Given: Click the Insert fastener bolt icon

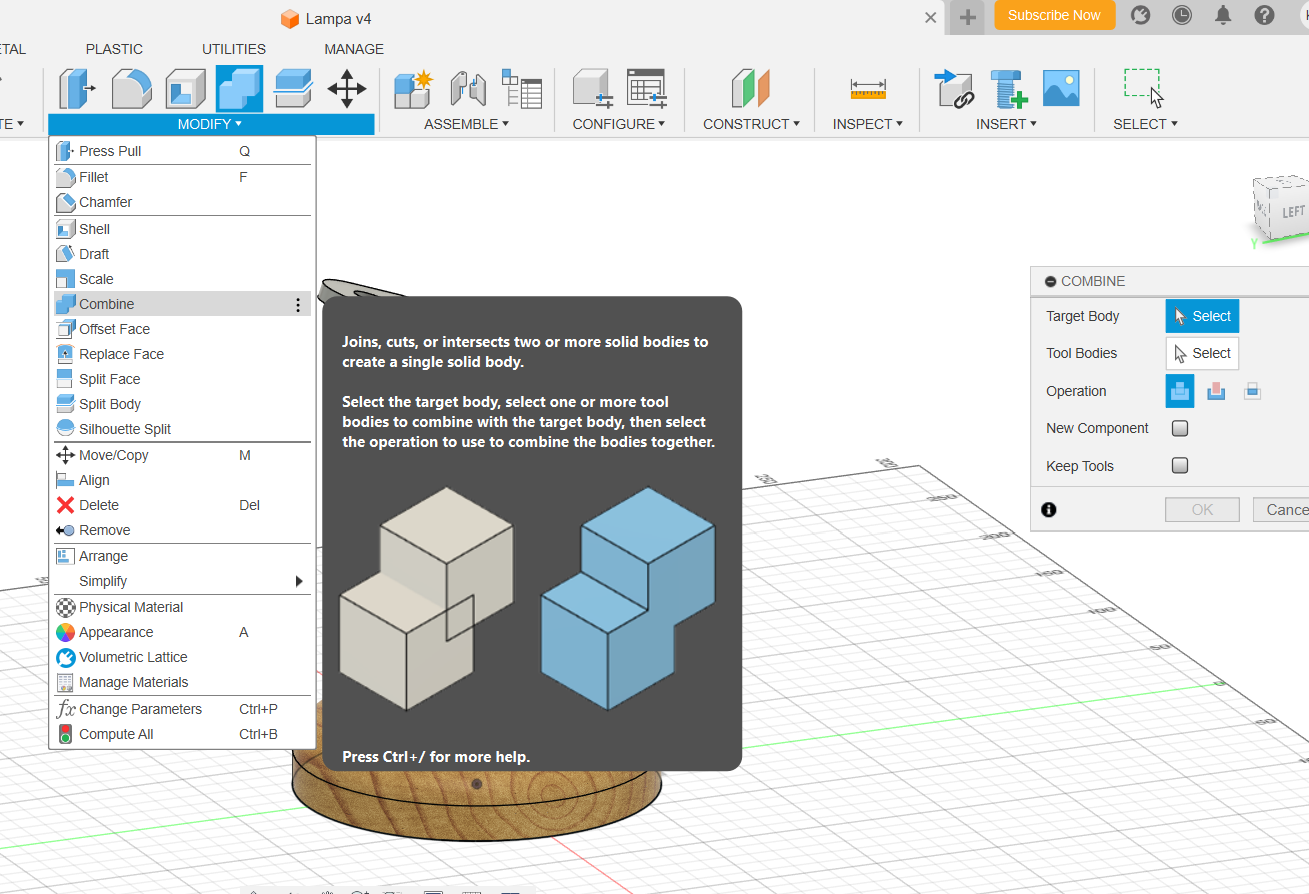Looking at the screenshot, I should (1008, 89).
